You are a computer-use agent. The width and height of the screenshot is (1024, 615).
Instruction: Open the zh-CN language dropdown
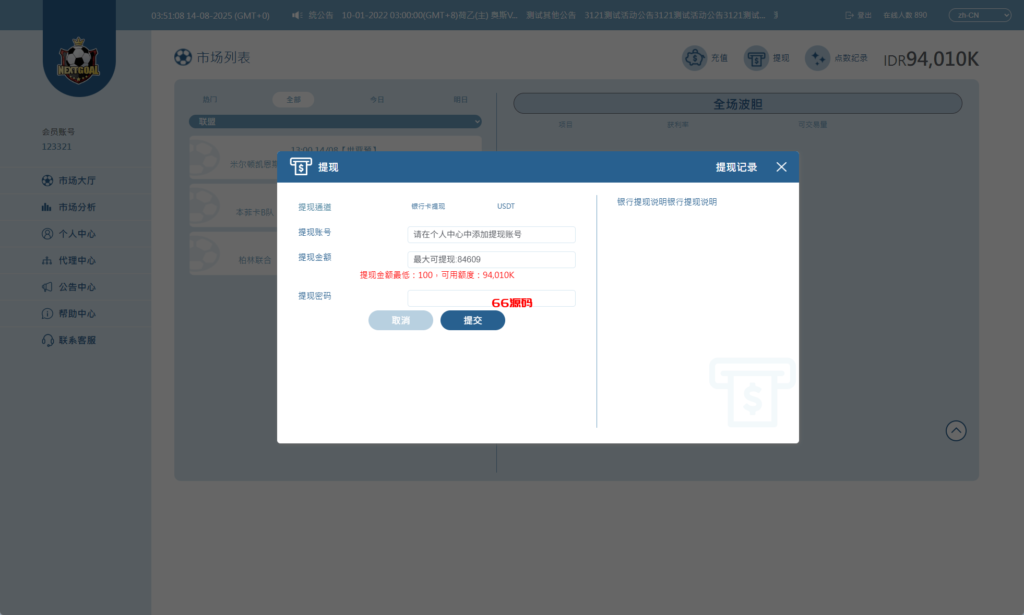click(x=980, y=15)
